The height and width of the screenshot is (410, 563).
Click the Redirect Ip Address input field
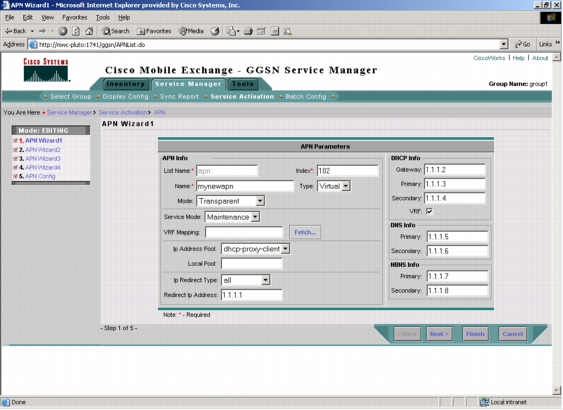click(x=252, y=295)
